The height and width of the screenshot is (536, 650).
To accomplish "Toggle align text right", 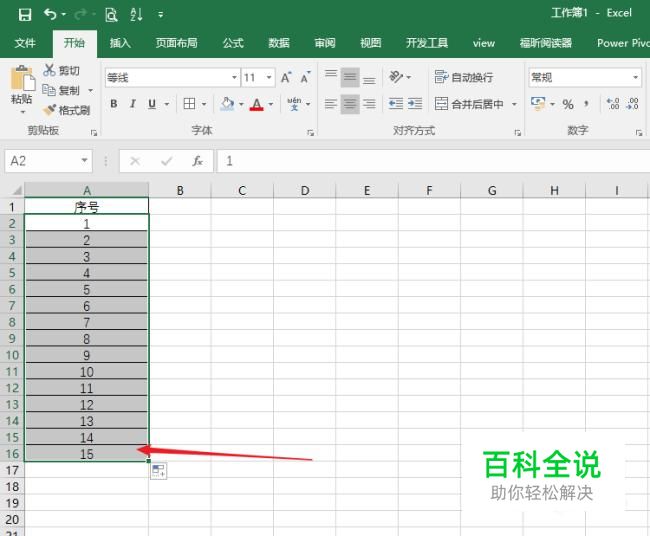I will click(369, 104).
